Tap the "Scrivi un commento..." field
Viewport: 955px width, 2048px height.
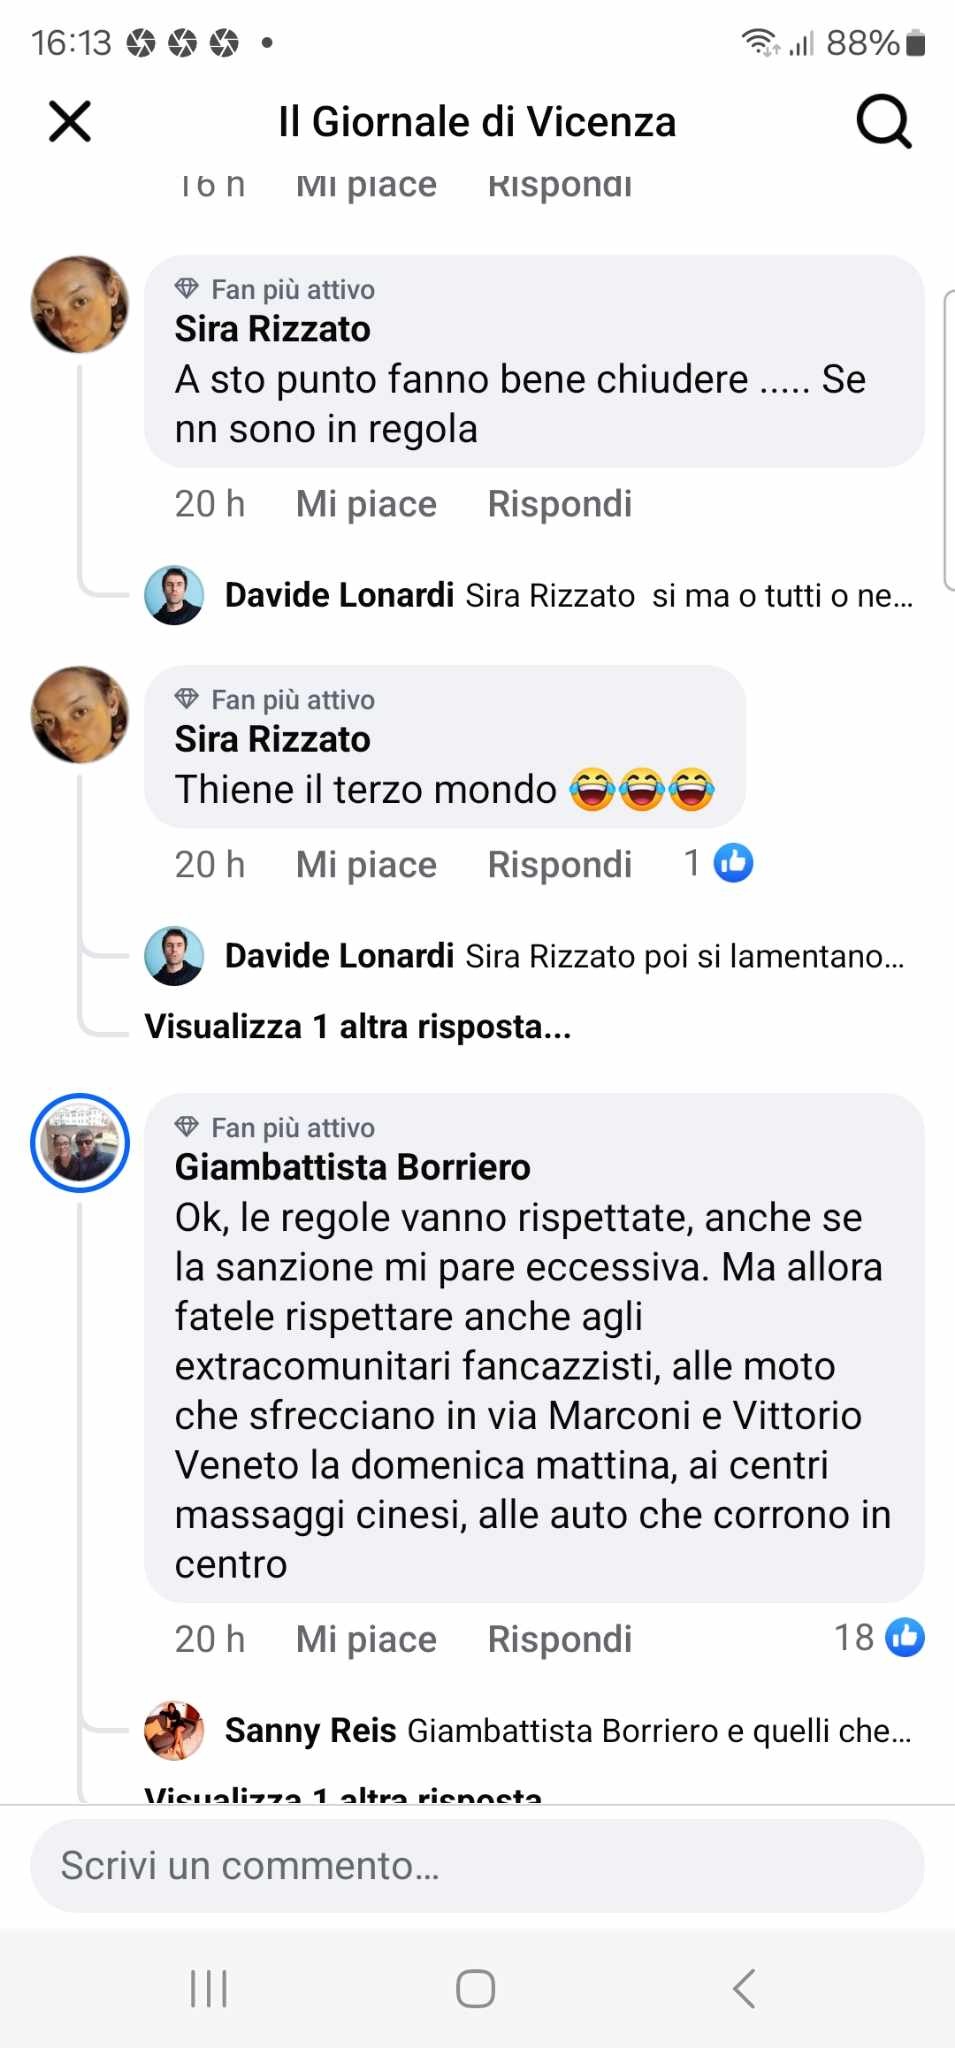click(477, 1866)
